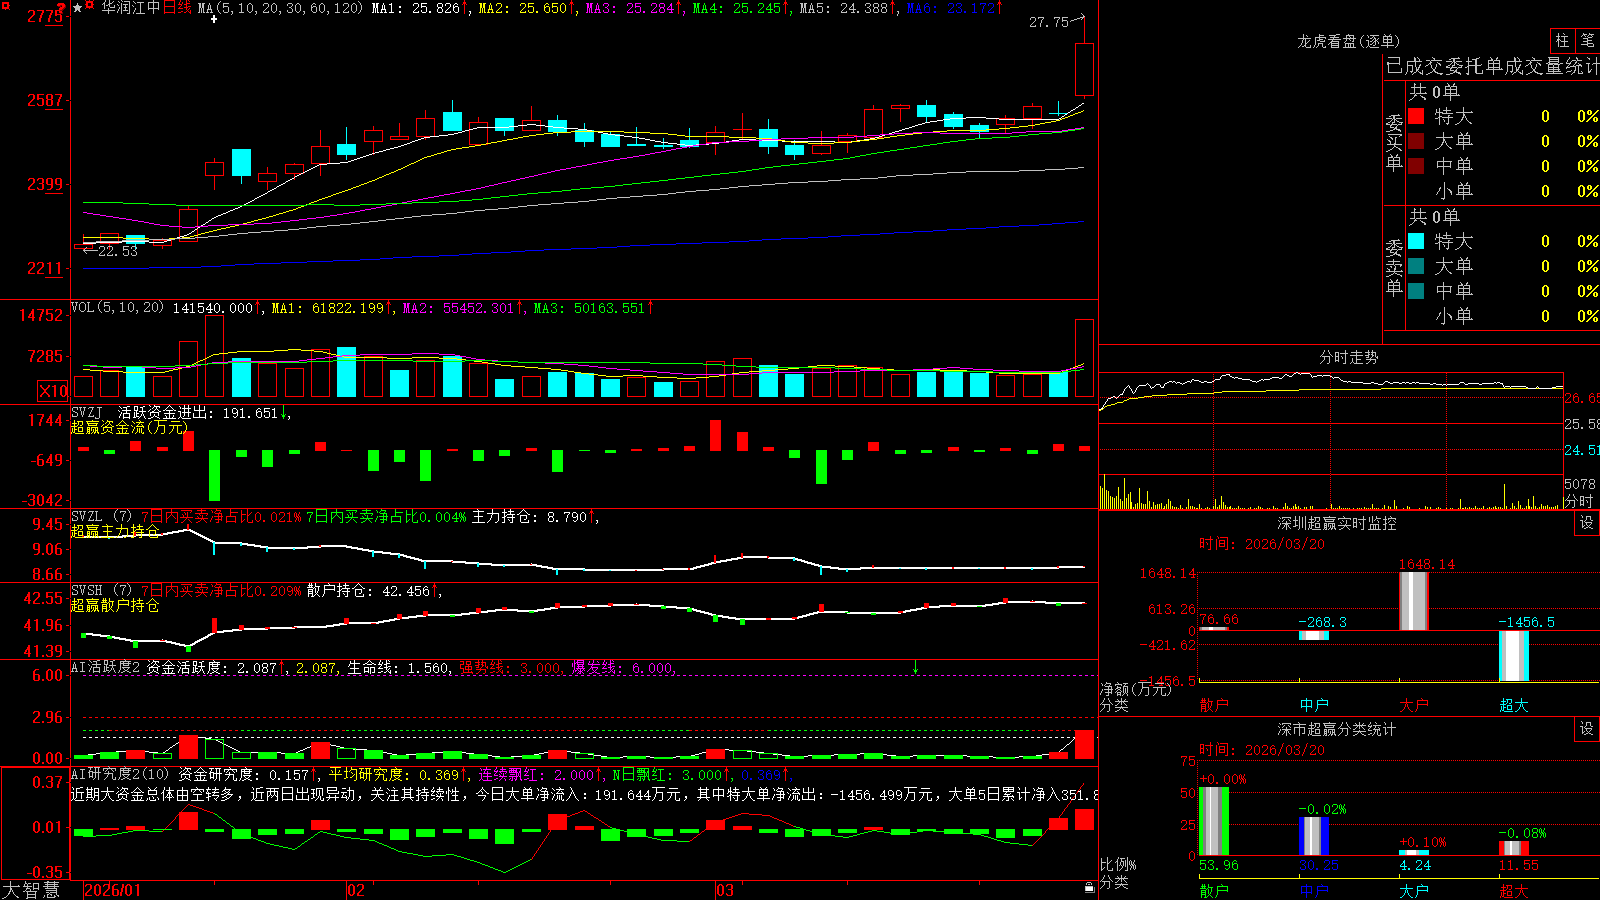
Task: Click the small red square icon at top-left corner
Action: [x=4, y=4]
